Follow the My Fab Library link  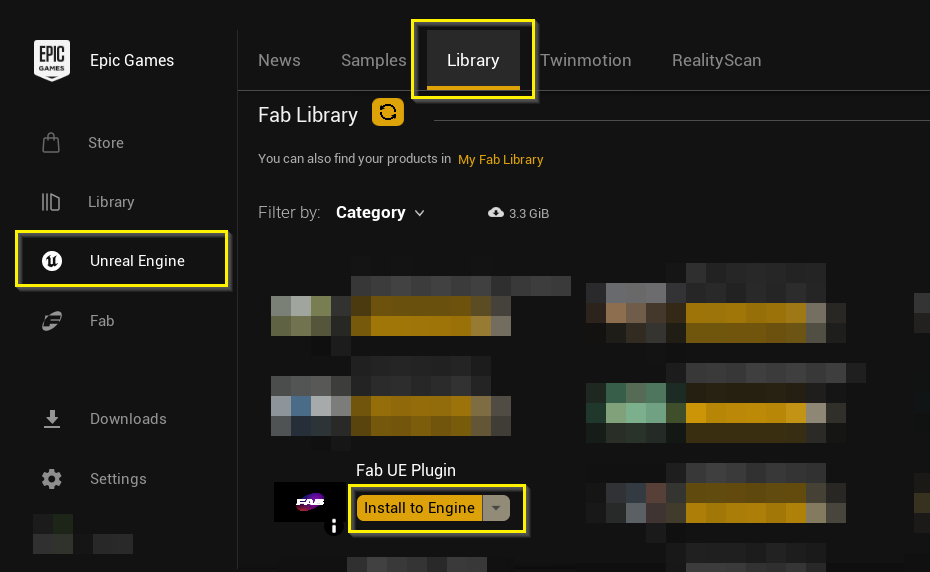500,159
